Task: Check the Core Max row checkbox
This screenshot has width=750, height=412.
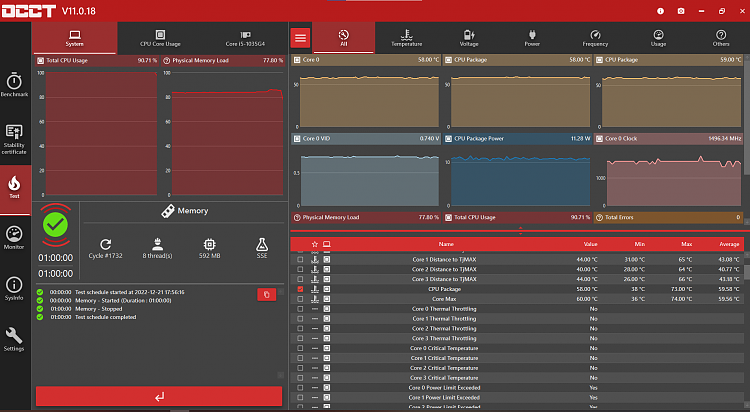Action: tap(300, 299)
